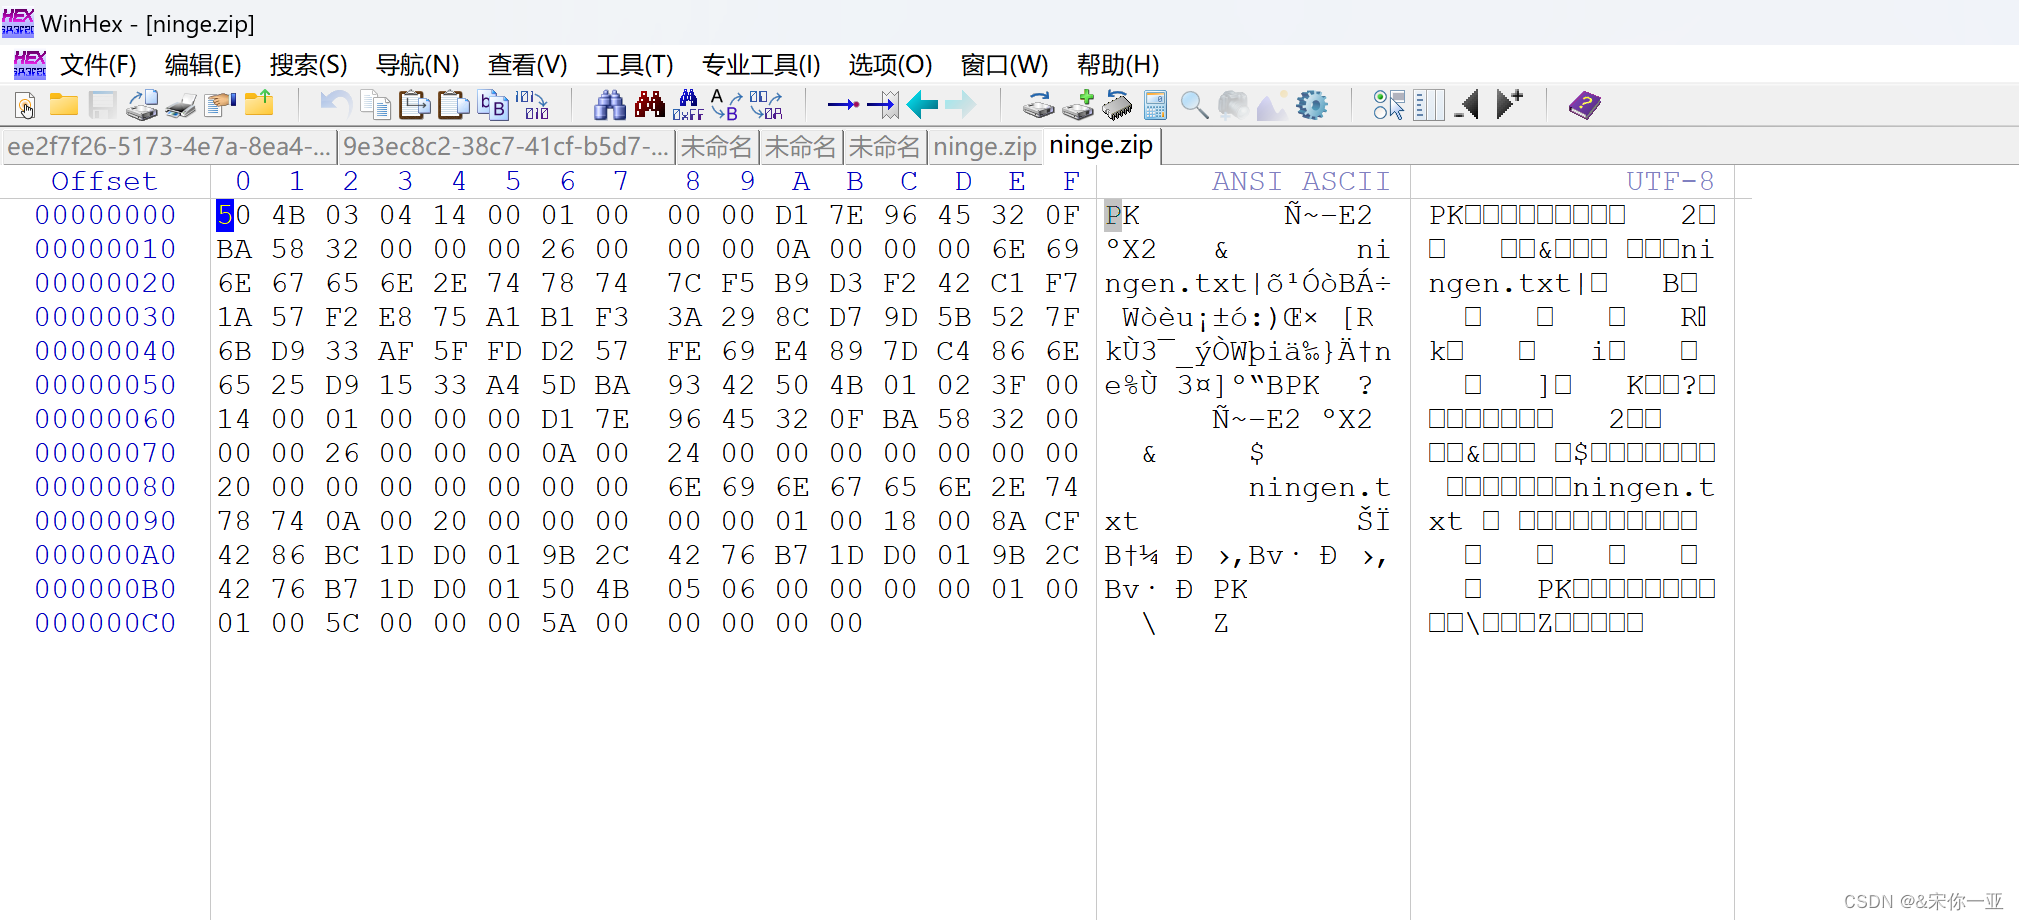The width and height of the screenshot is (2019, 920).
Task: Click the Offset column header
Action: [104, 181]
